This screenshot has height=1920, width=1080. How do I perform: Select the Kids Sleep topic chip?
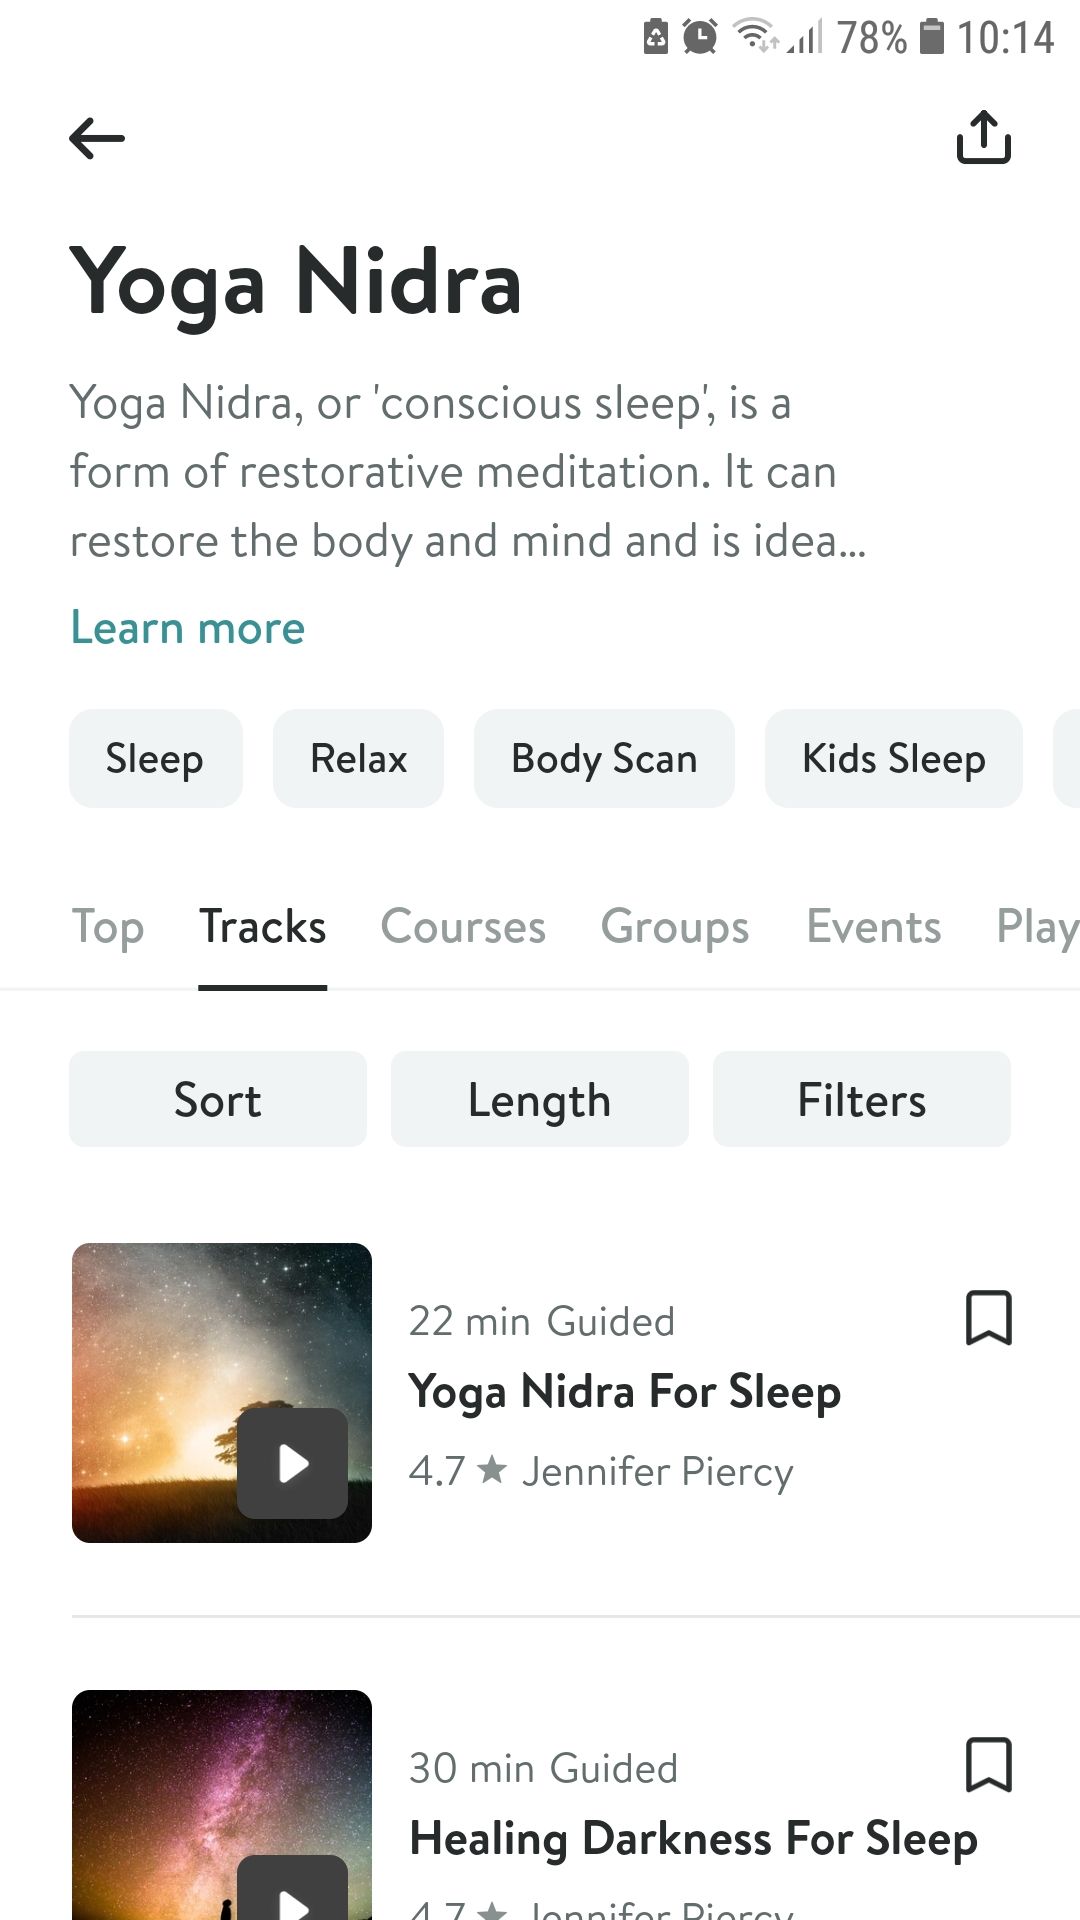pyautogui.click(x=894, y=759)
